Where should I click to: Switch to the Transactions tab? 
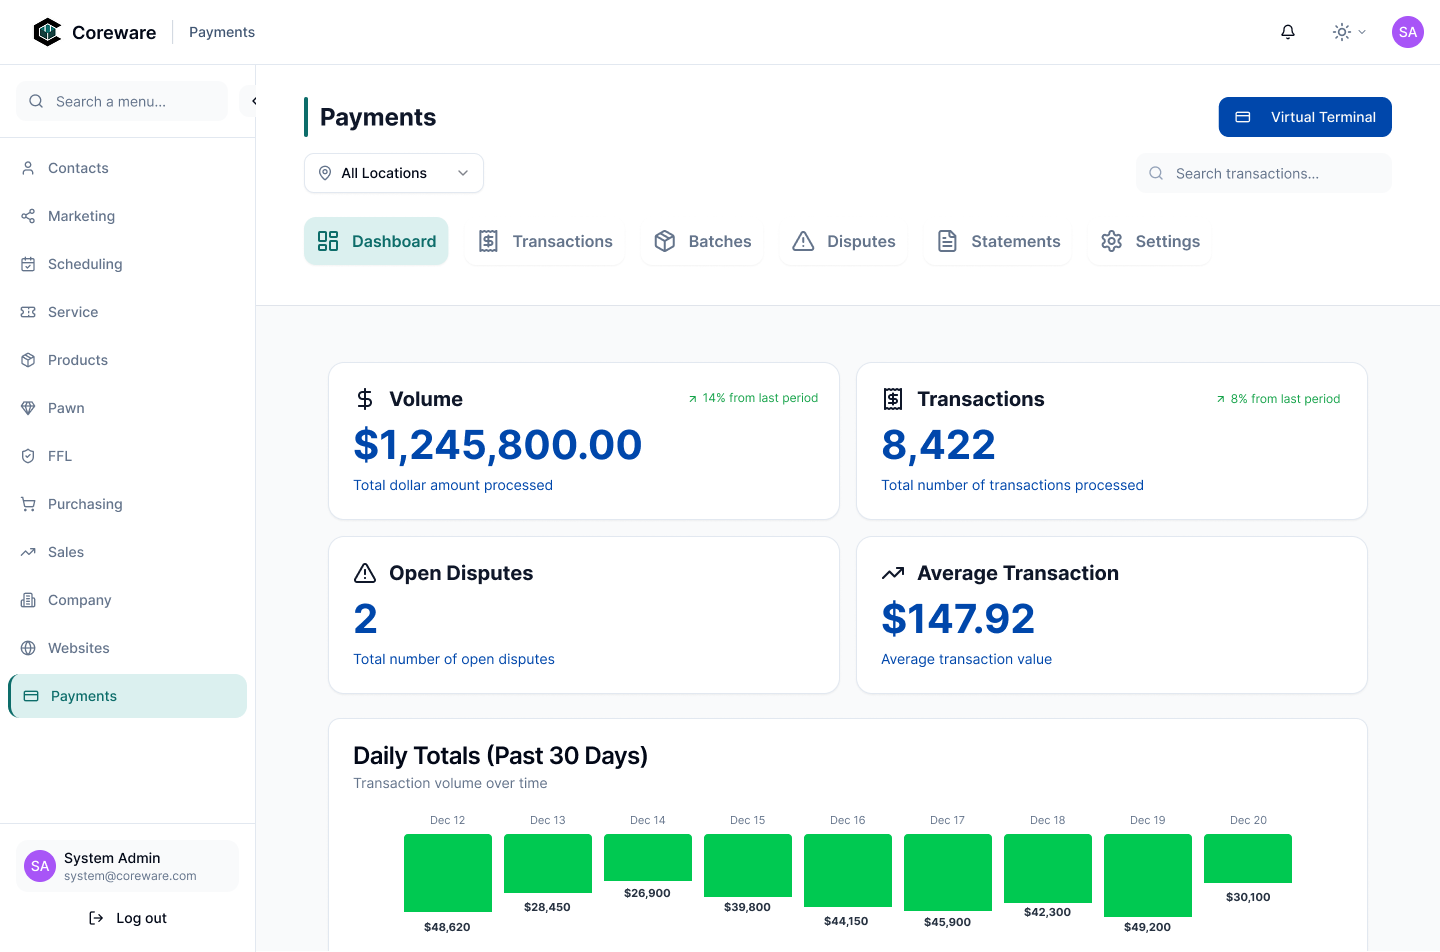click(x=545, y=241)
